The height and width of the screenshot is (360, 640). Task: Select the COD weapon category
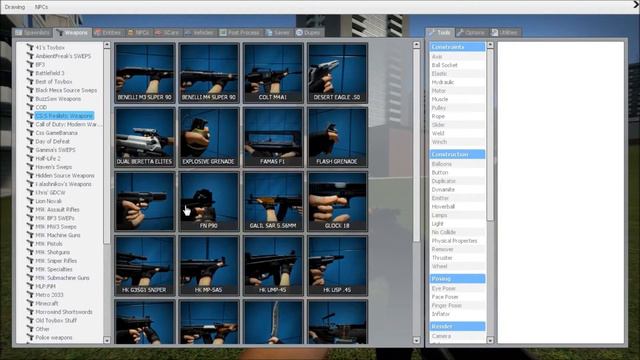pyautogui.click(x=41, y=107)
